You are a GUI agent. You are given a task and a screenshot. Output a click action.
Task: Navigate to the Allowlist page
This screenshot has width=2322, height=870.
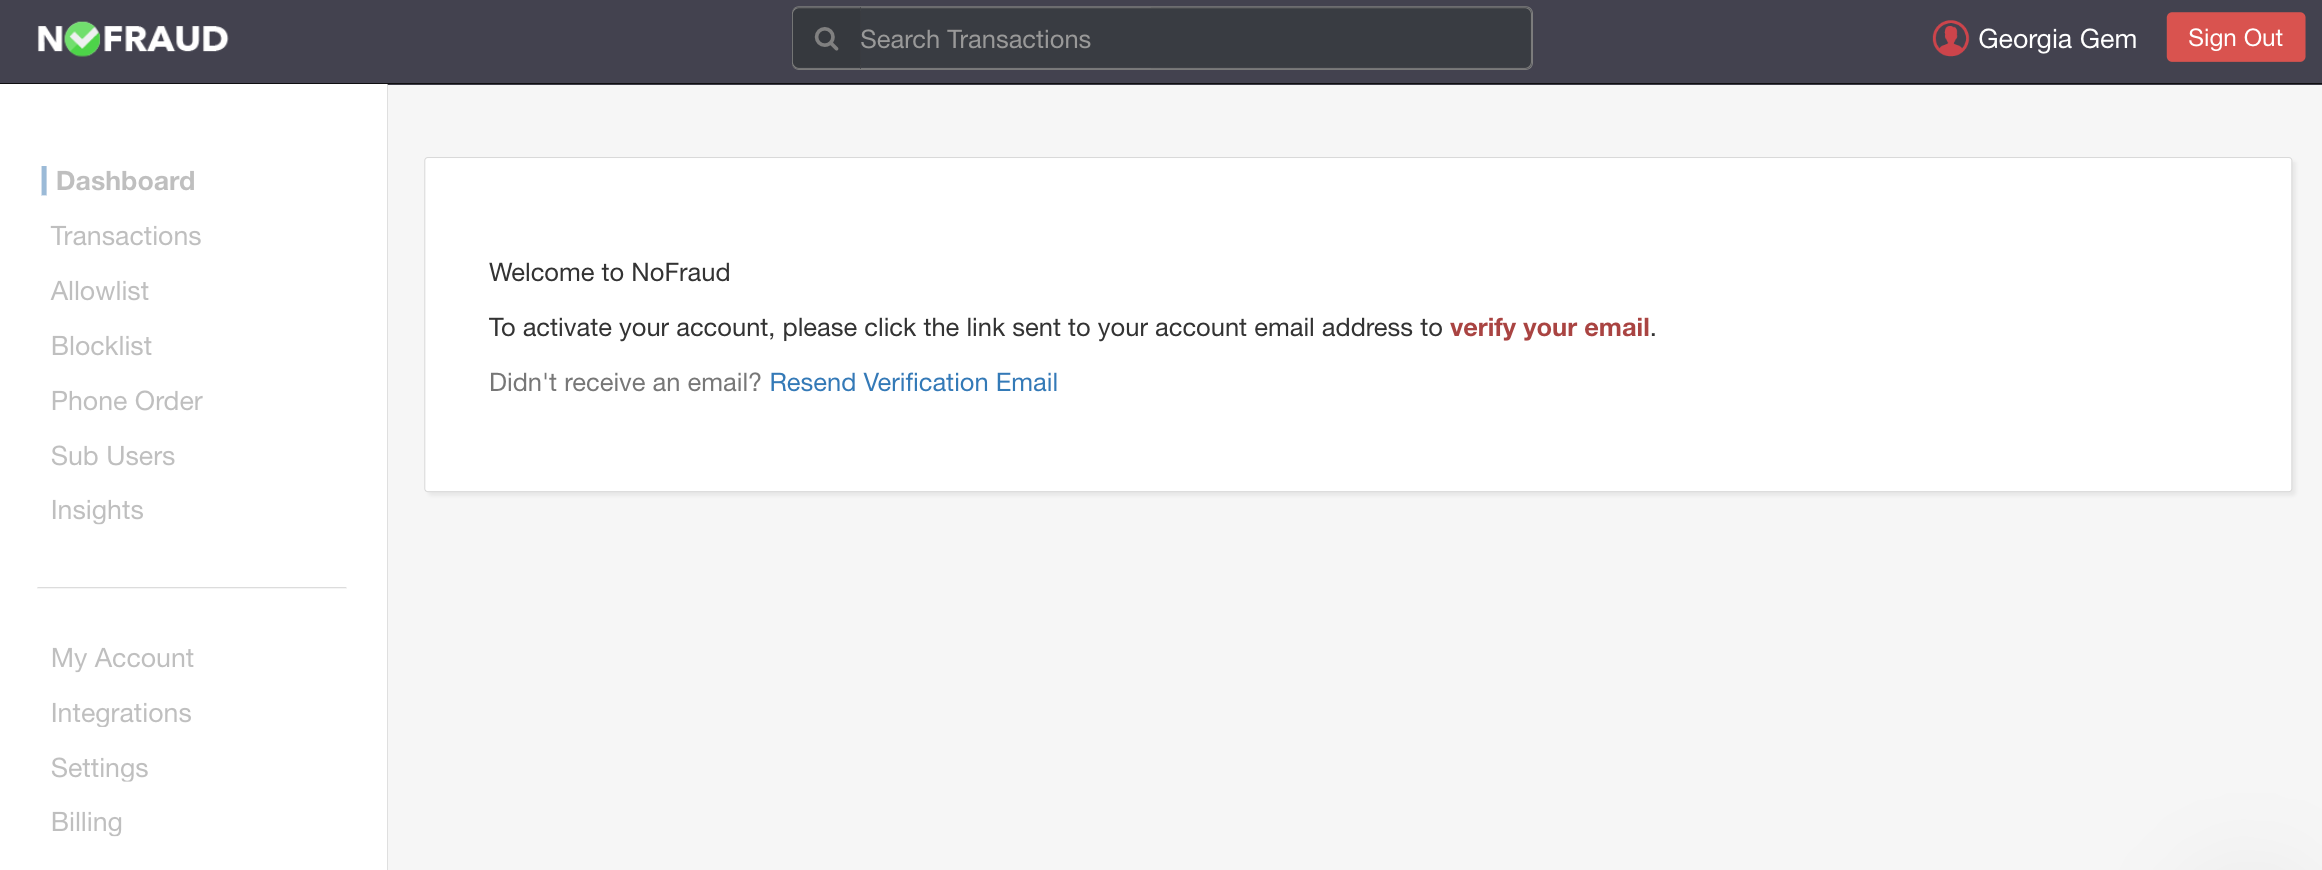tap(99, 290)
